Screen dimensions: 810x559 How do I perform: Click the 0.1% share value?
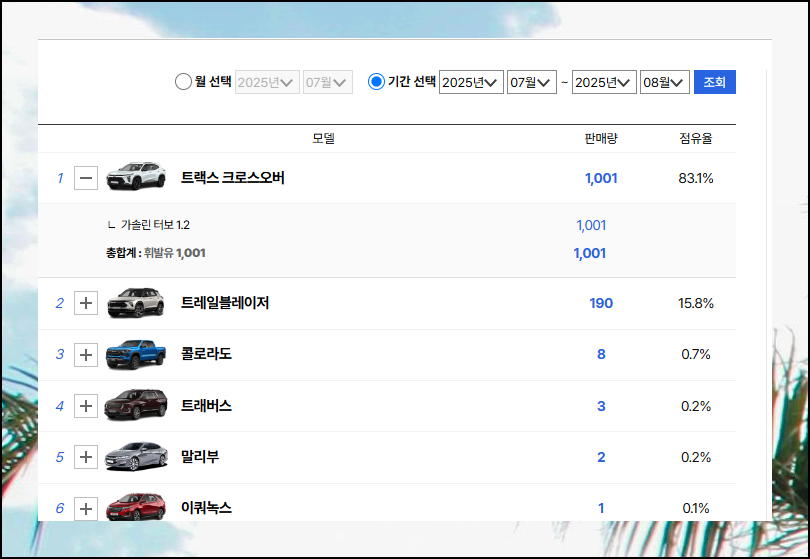point(695,508)
